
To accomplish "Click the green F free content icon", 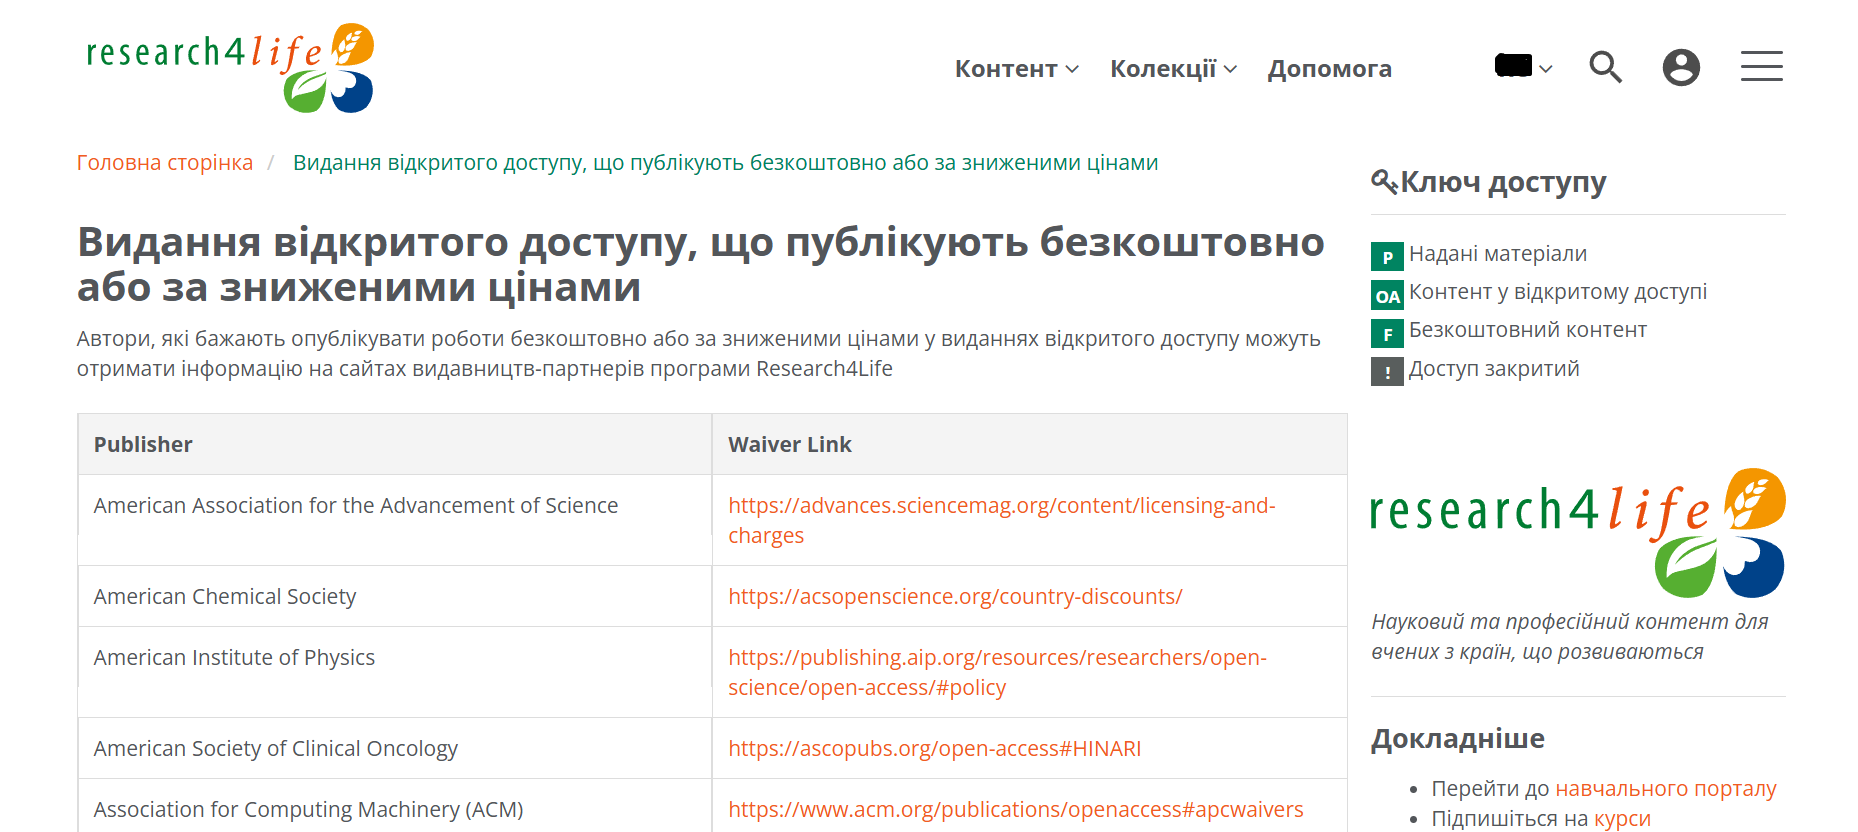I will pyautogui.click(x=1387, y=333).
